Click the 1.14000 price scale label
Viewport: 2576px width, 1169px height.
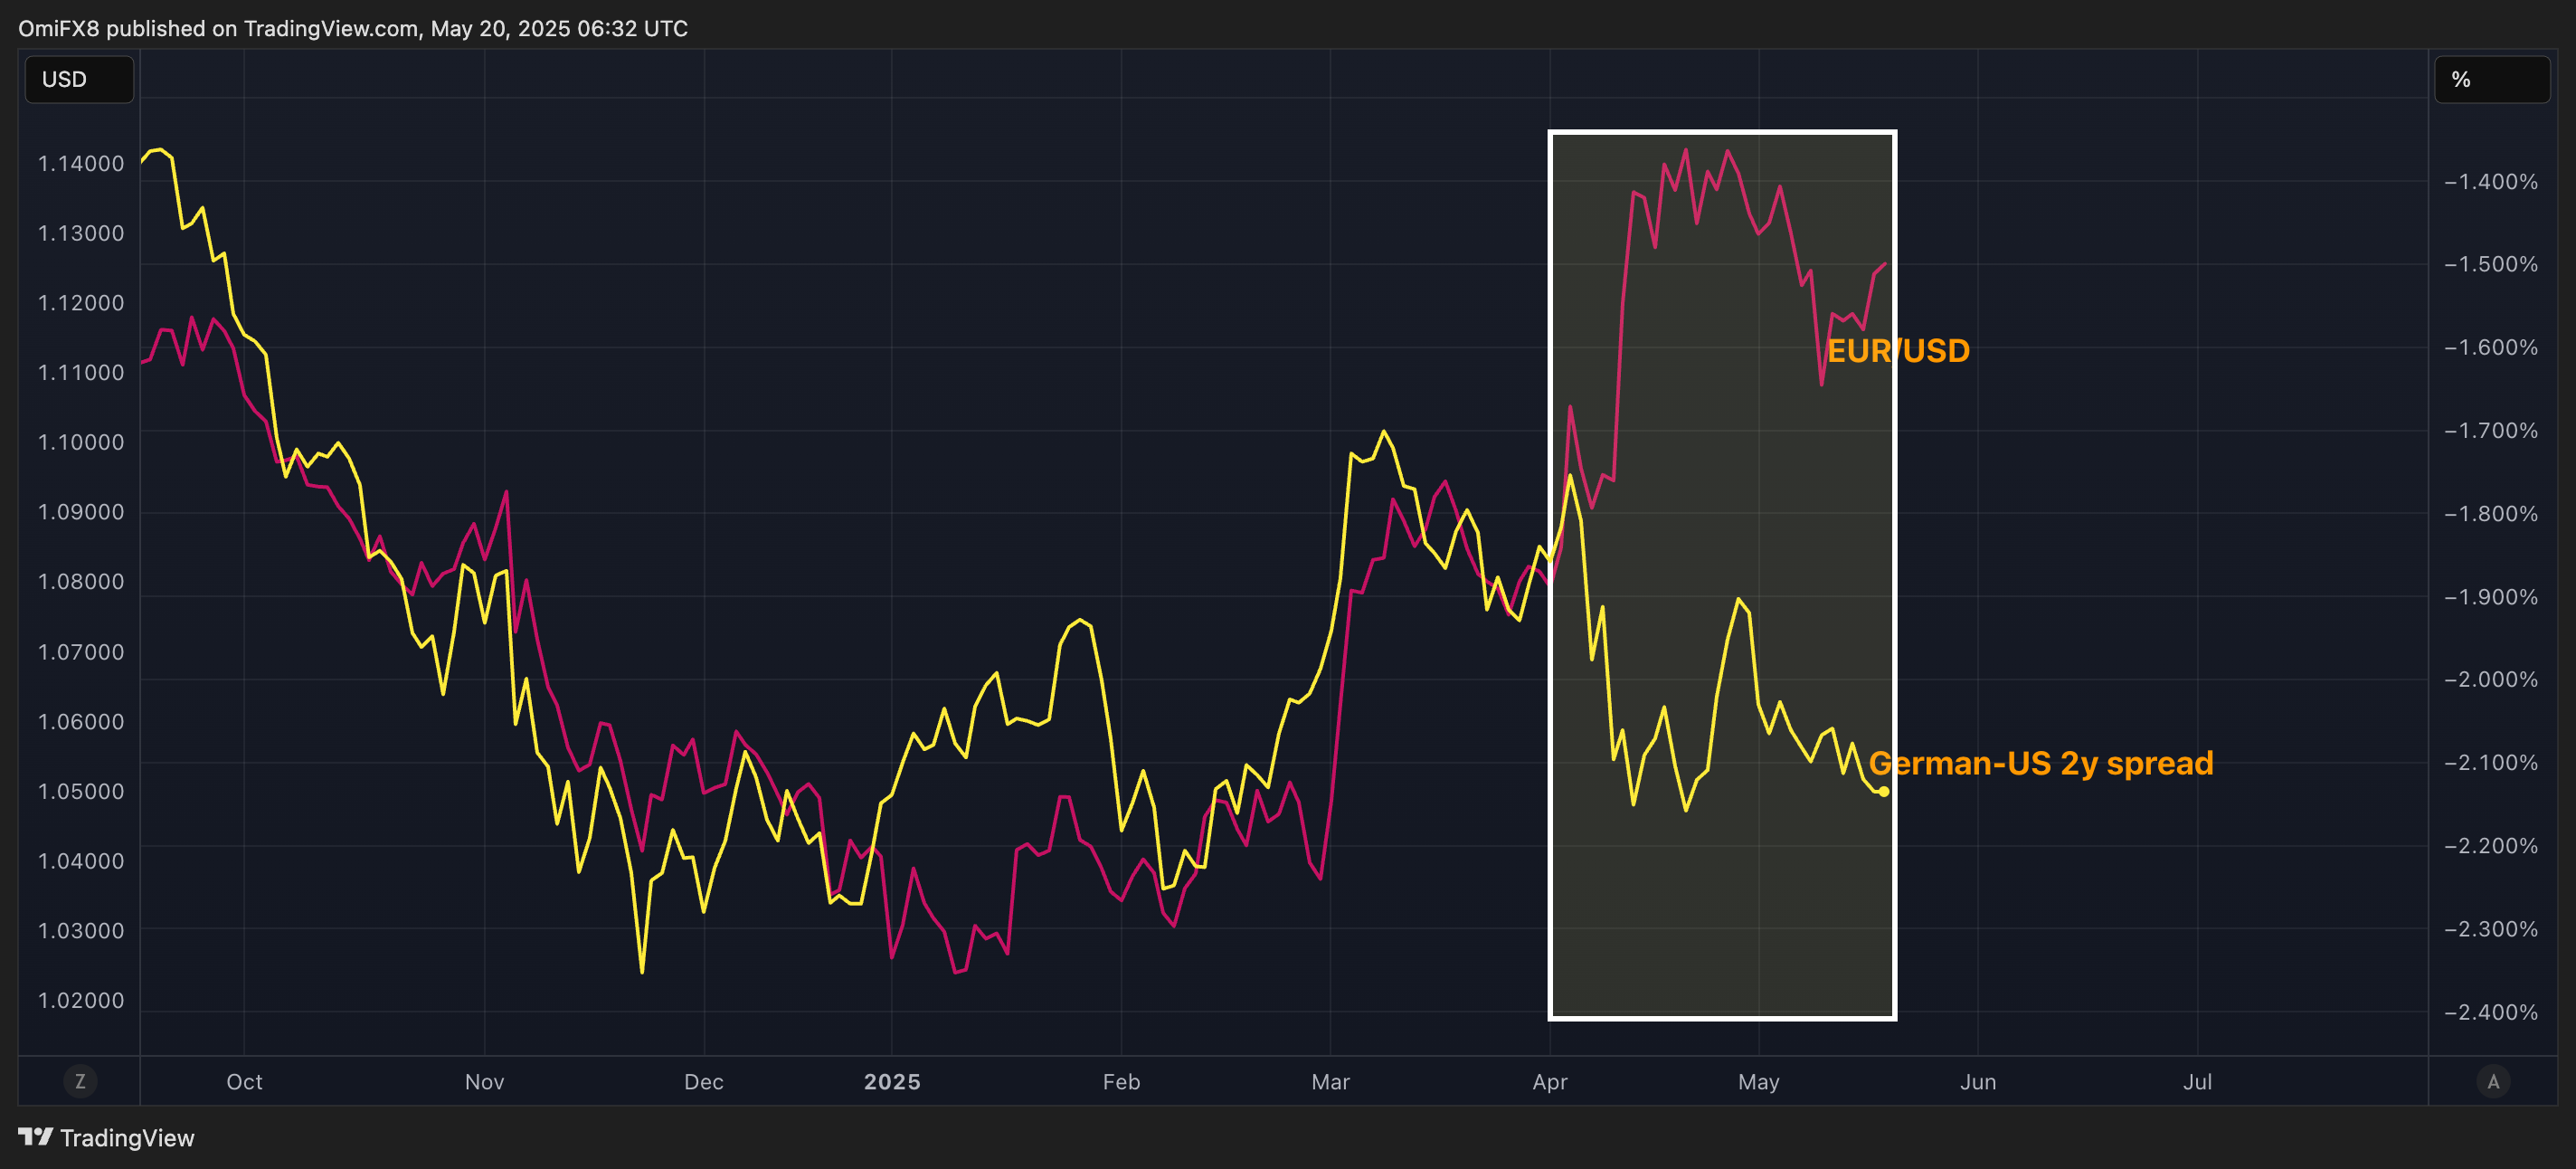tap(81, 164)
